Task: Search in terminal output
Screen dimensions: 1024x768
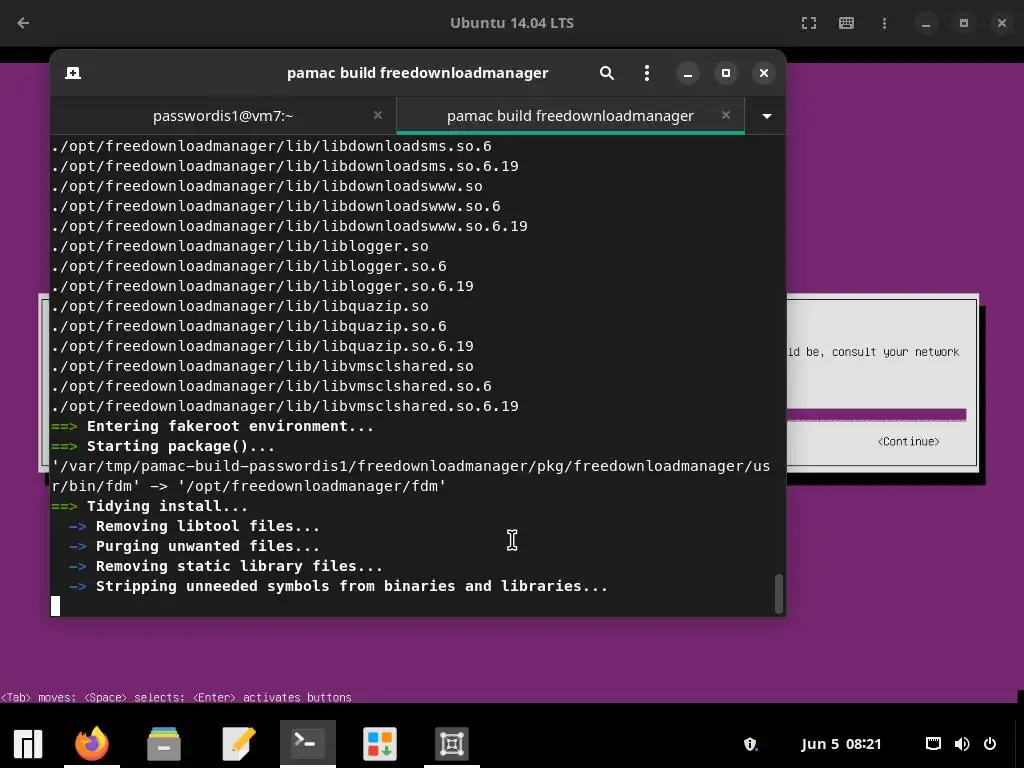Action: (x=607, y=73)
